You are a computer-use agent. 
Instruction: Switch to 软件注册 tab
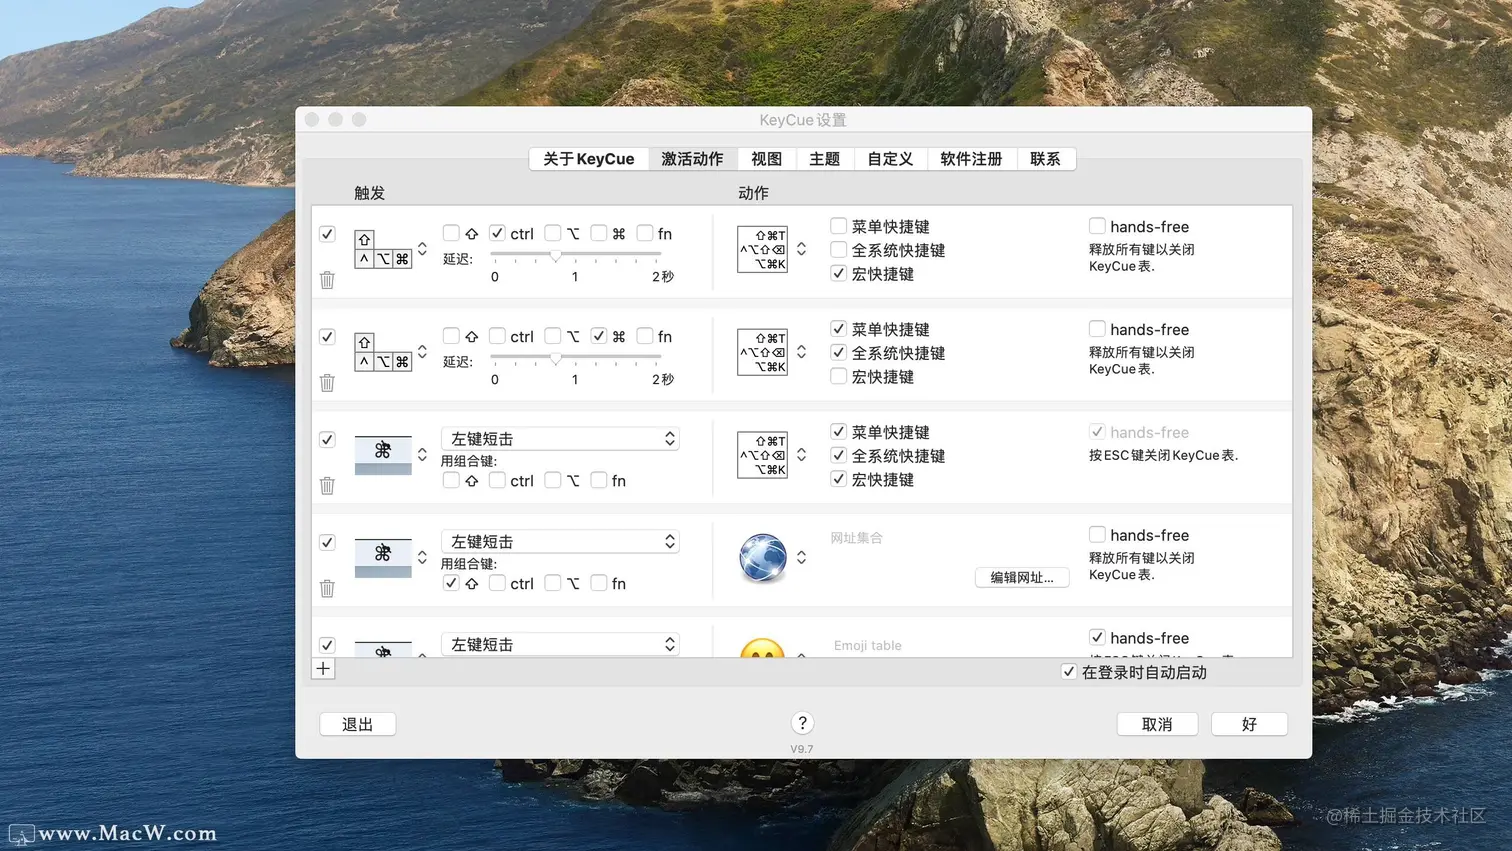pyautogui.click(x=971, y=159)
